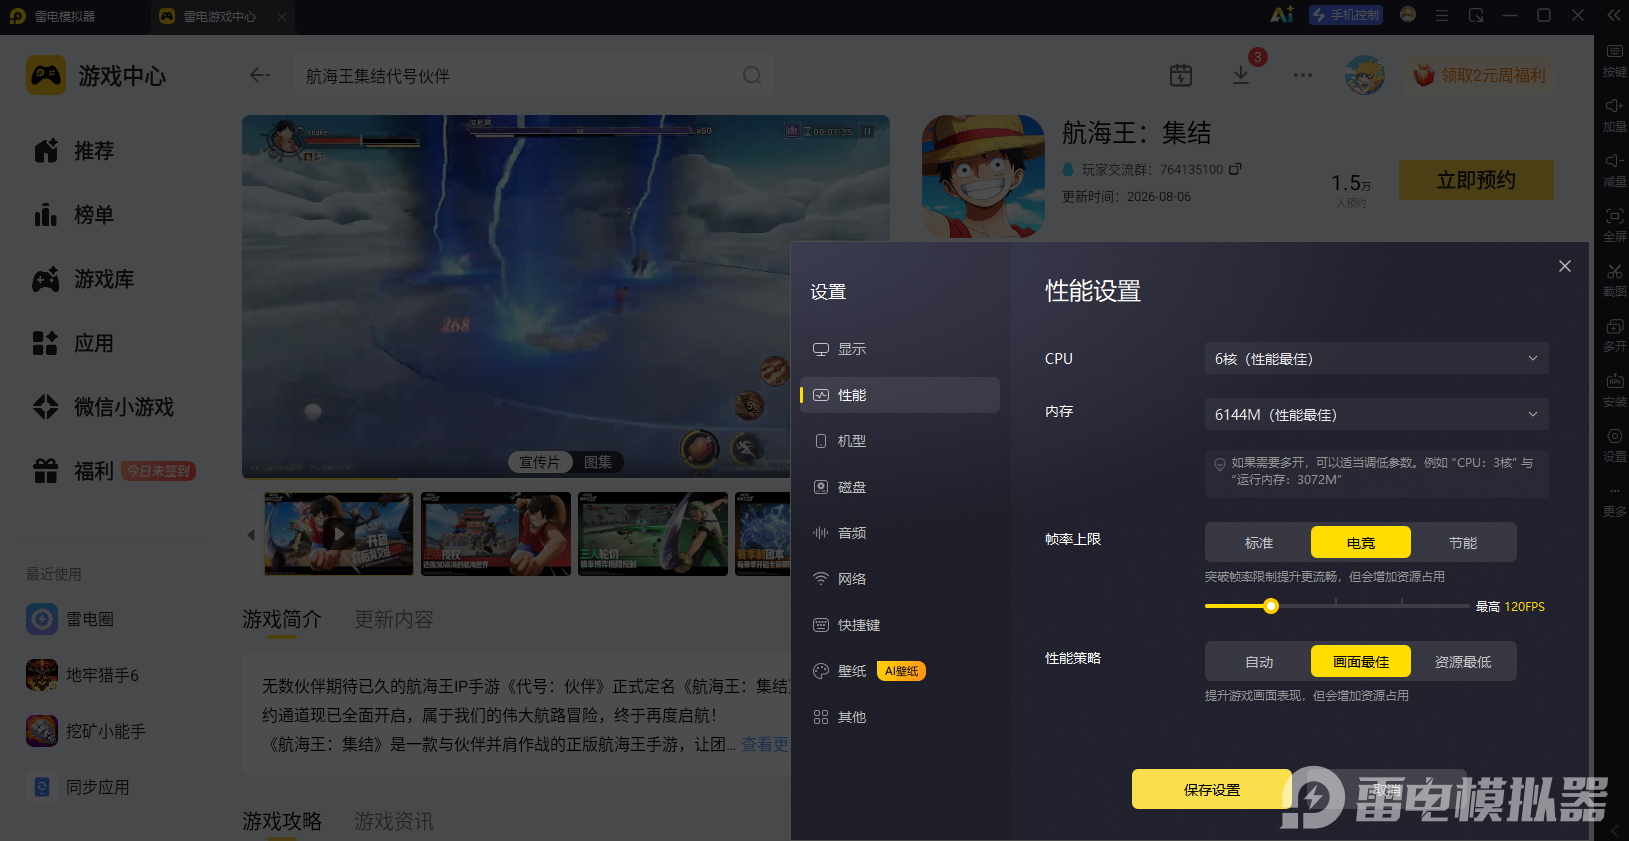Open the 音频 settings tab
Image resolution: width=1629 pixels, height=841 pixels.
(x=900, y=533)
